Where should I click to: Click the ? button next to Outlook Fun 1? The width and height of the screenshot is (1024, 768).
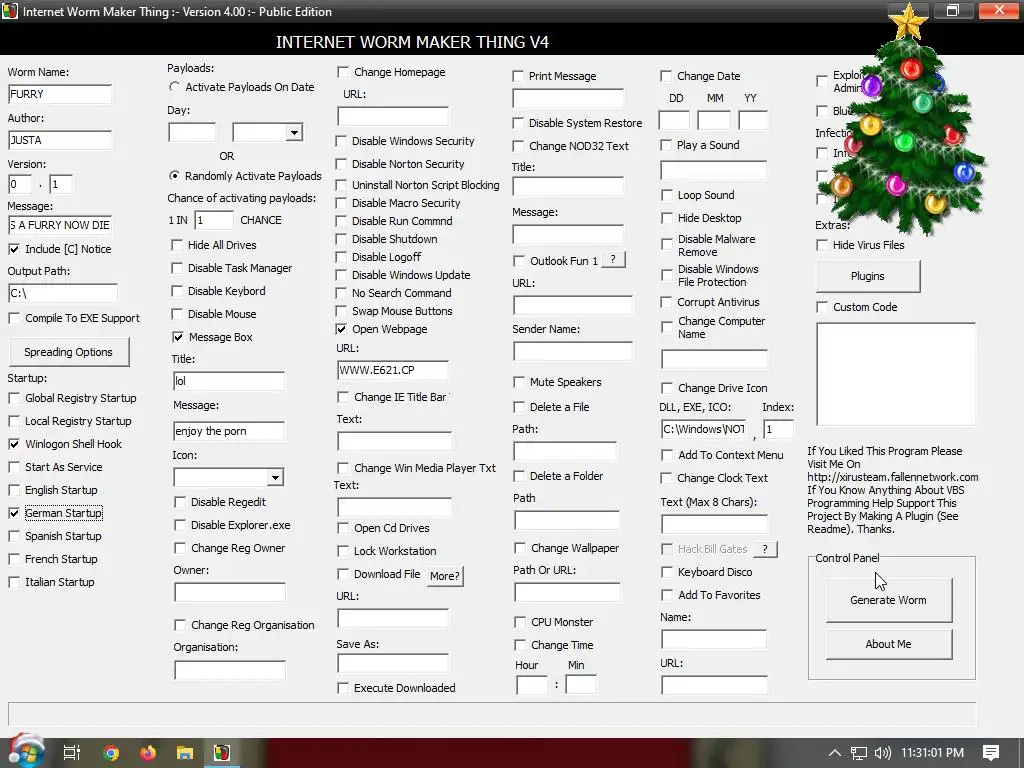tap(613, 260)
